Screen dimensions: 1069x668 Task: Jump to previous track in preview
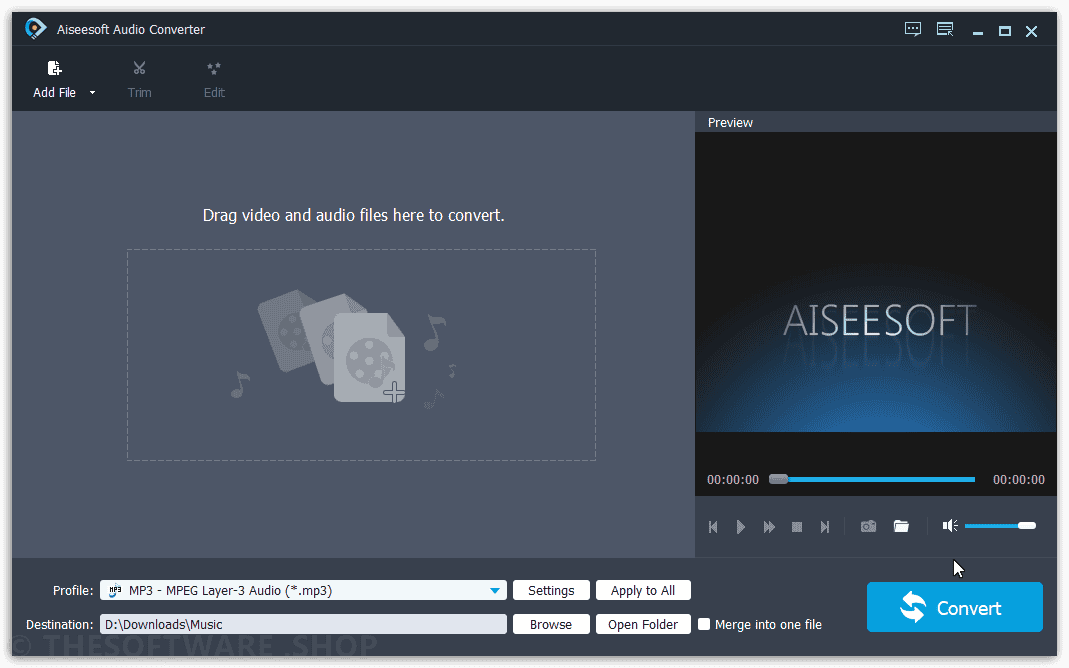click(713, 527)
